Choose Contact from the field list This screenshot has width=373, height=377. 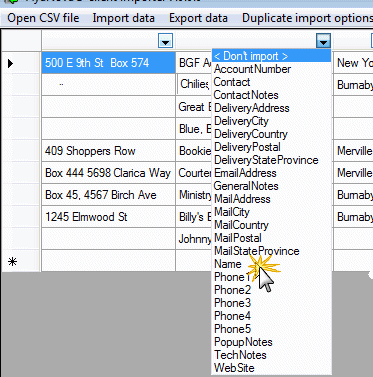(x=271, y=82)
